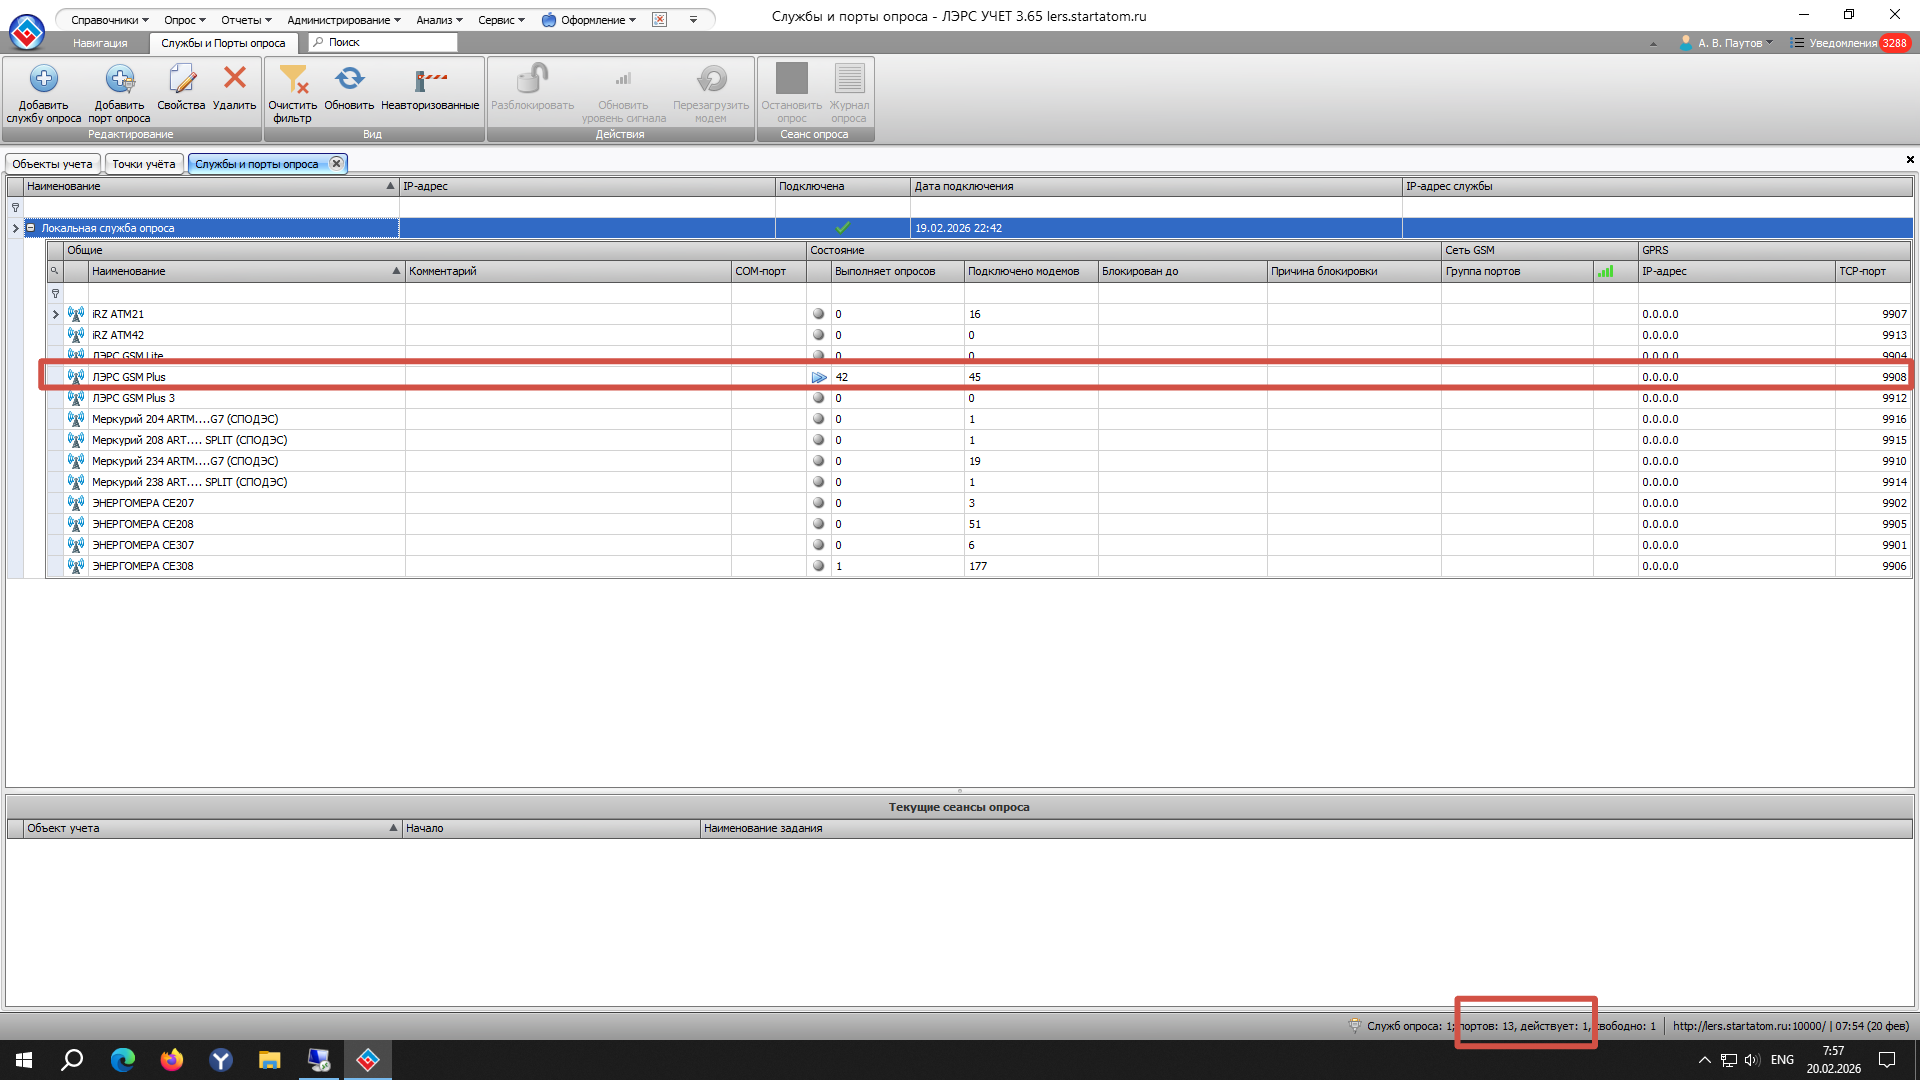Open Firefox from the taskbar
The height and width of the screenshot is (1080, 1920).
[172, 1060]
